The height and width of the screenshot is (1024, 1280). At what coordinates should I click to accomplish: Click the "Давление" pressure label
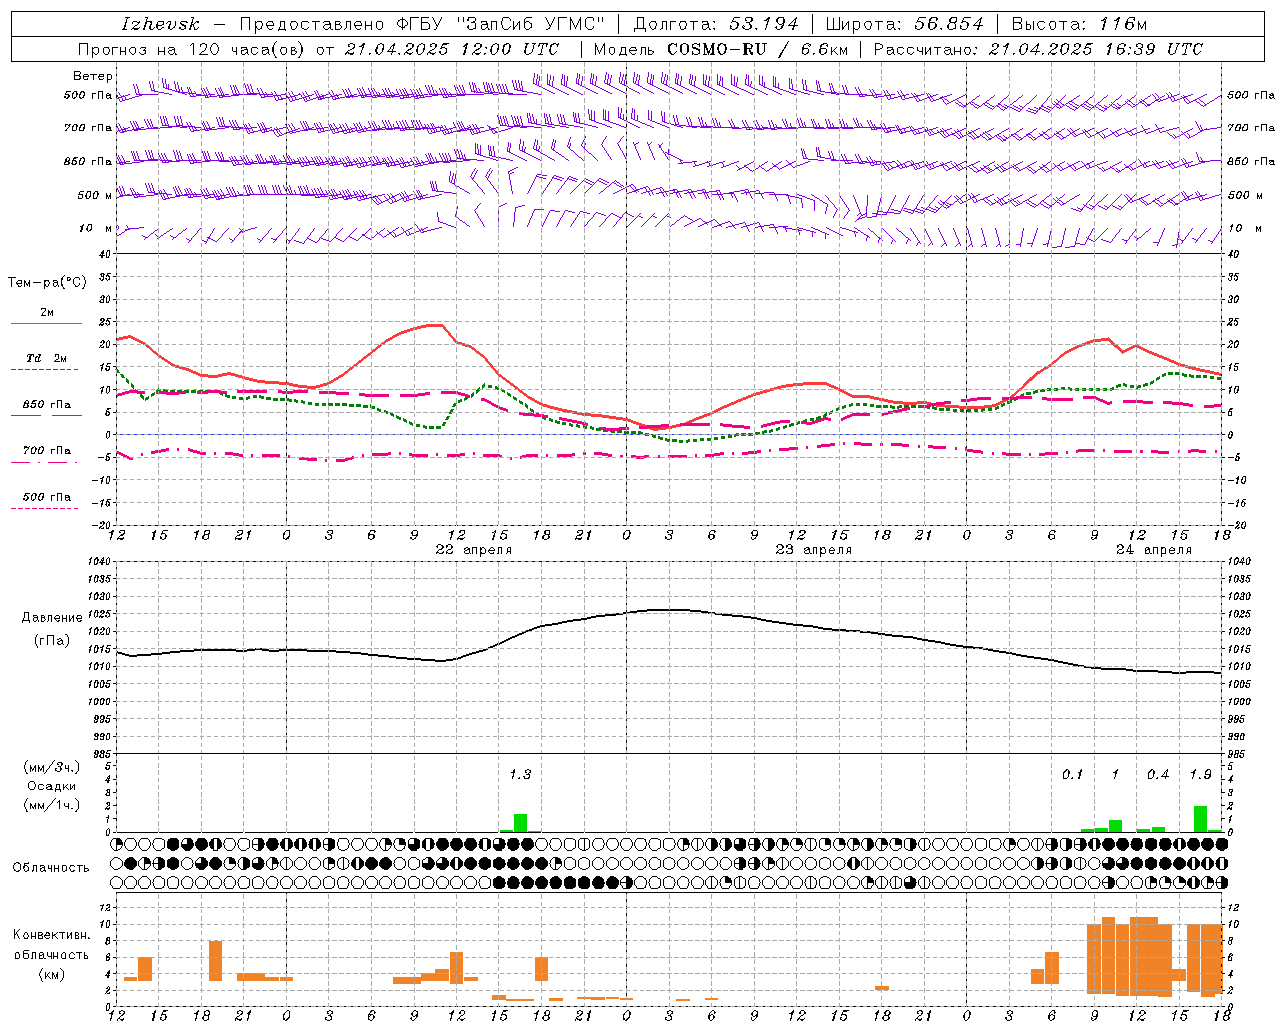(52, 618)
